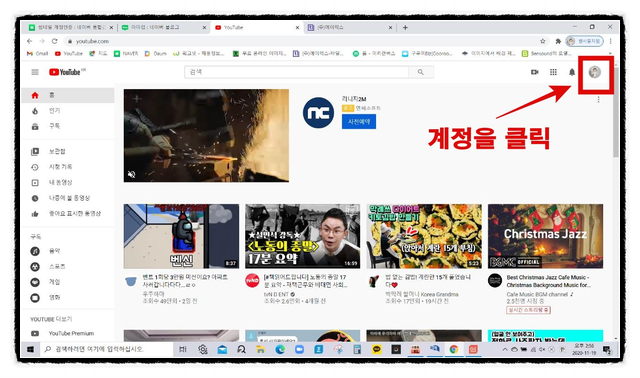Click the youtube.com address bar

pos(302,41)
